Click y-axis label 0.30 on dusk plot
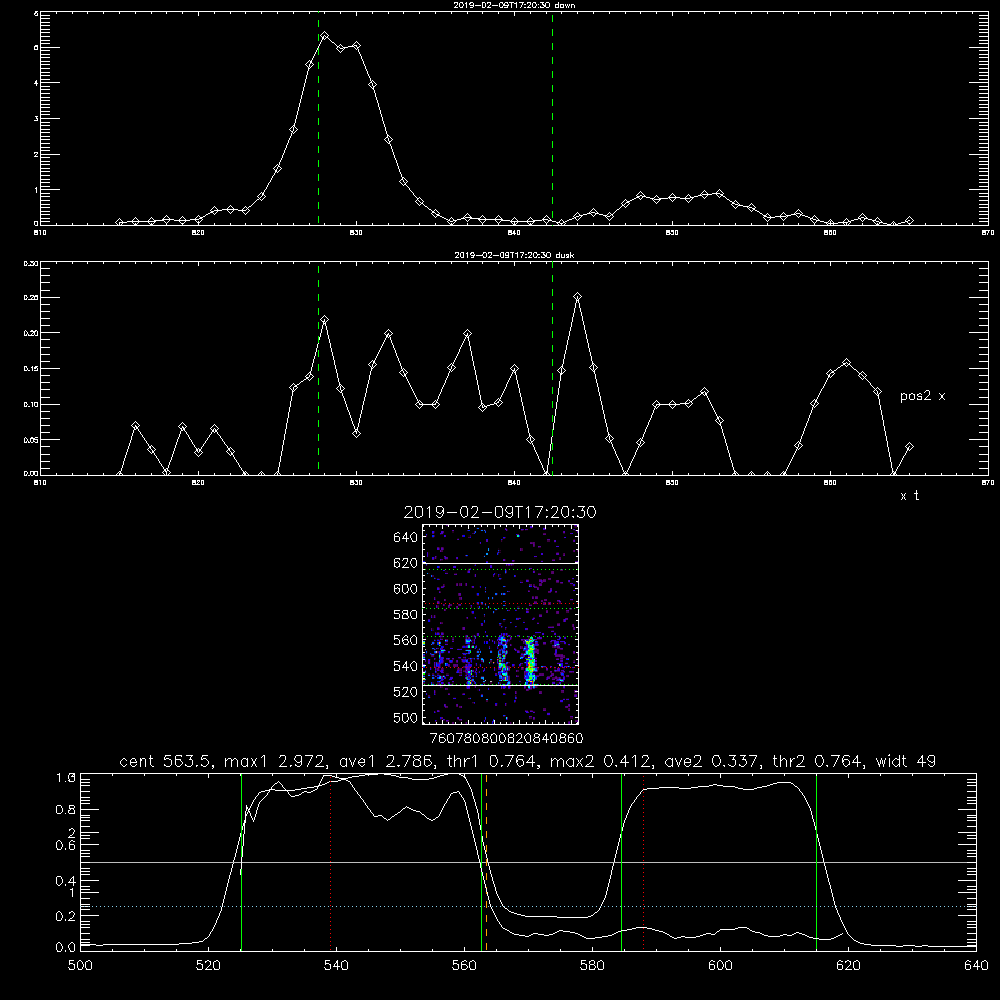 (x=31, y=263)
